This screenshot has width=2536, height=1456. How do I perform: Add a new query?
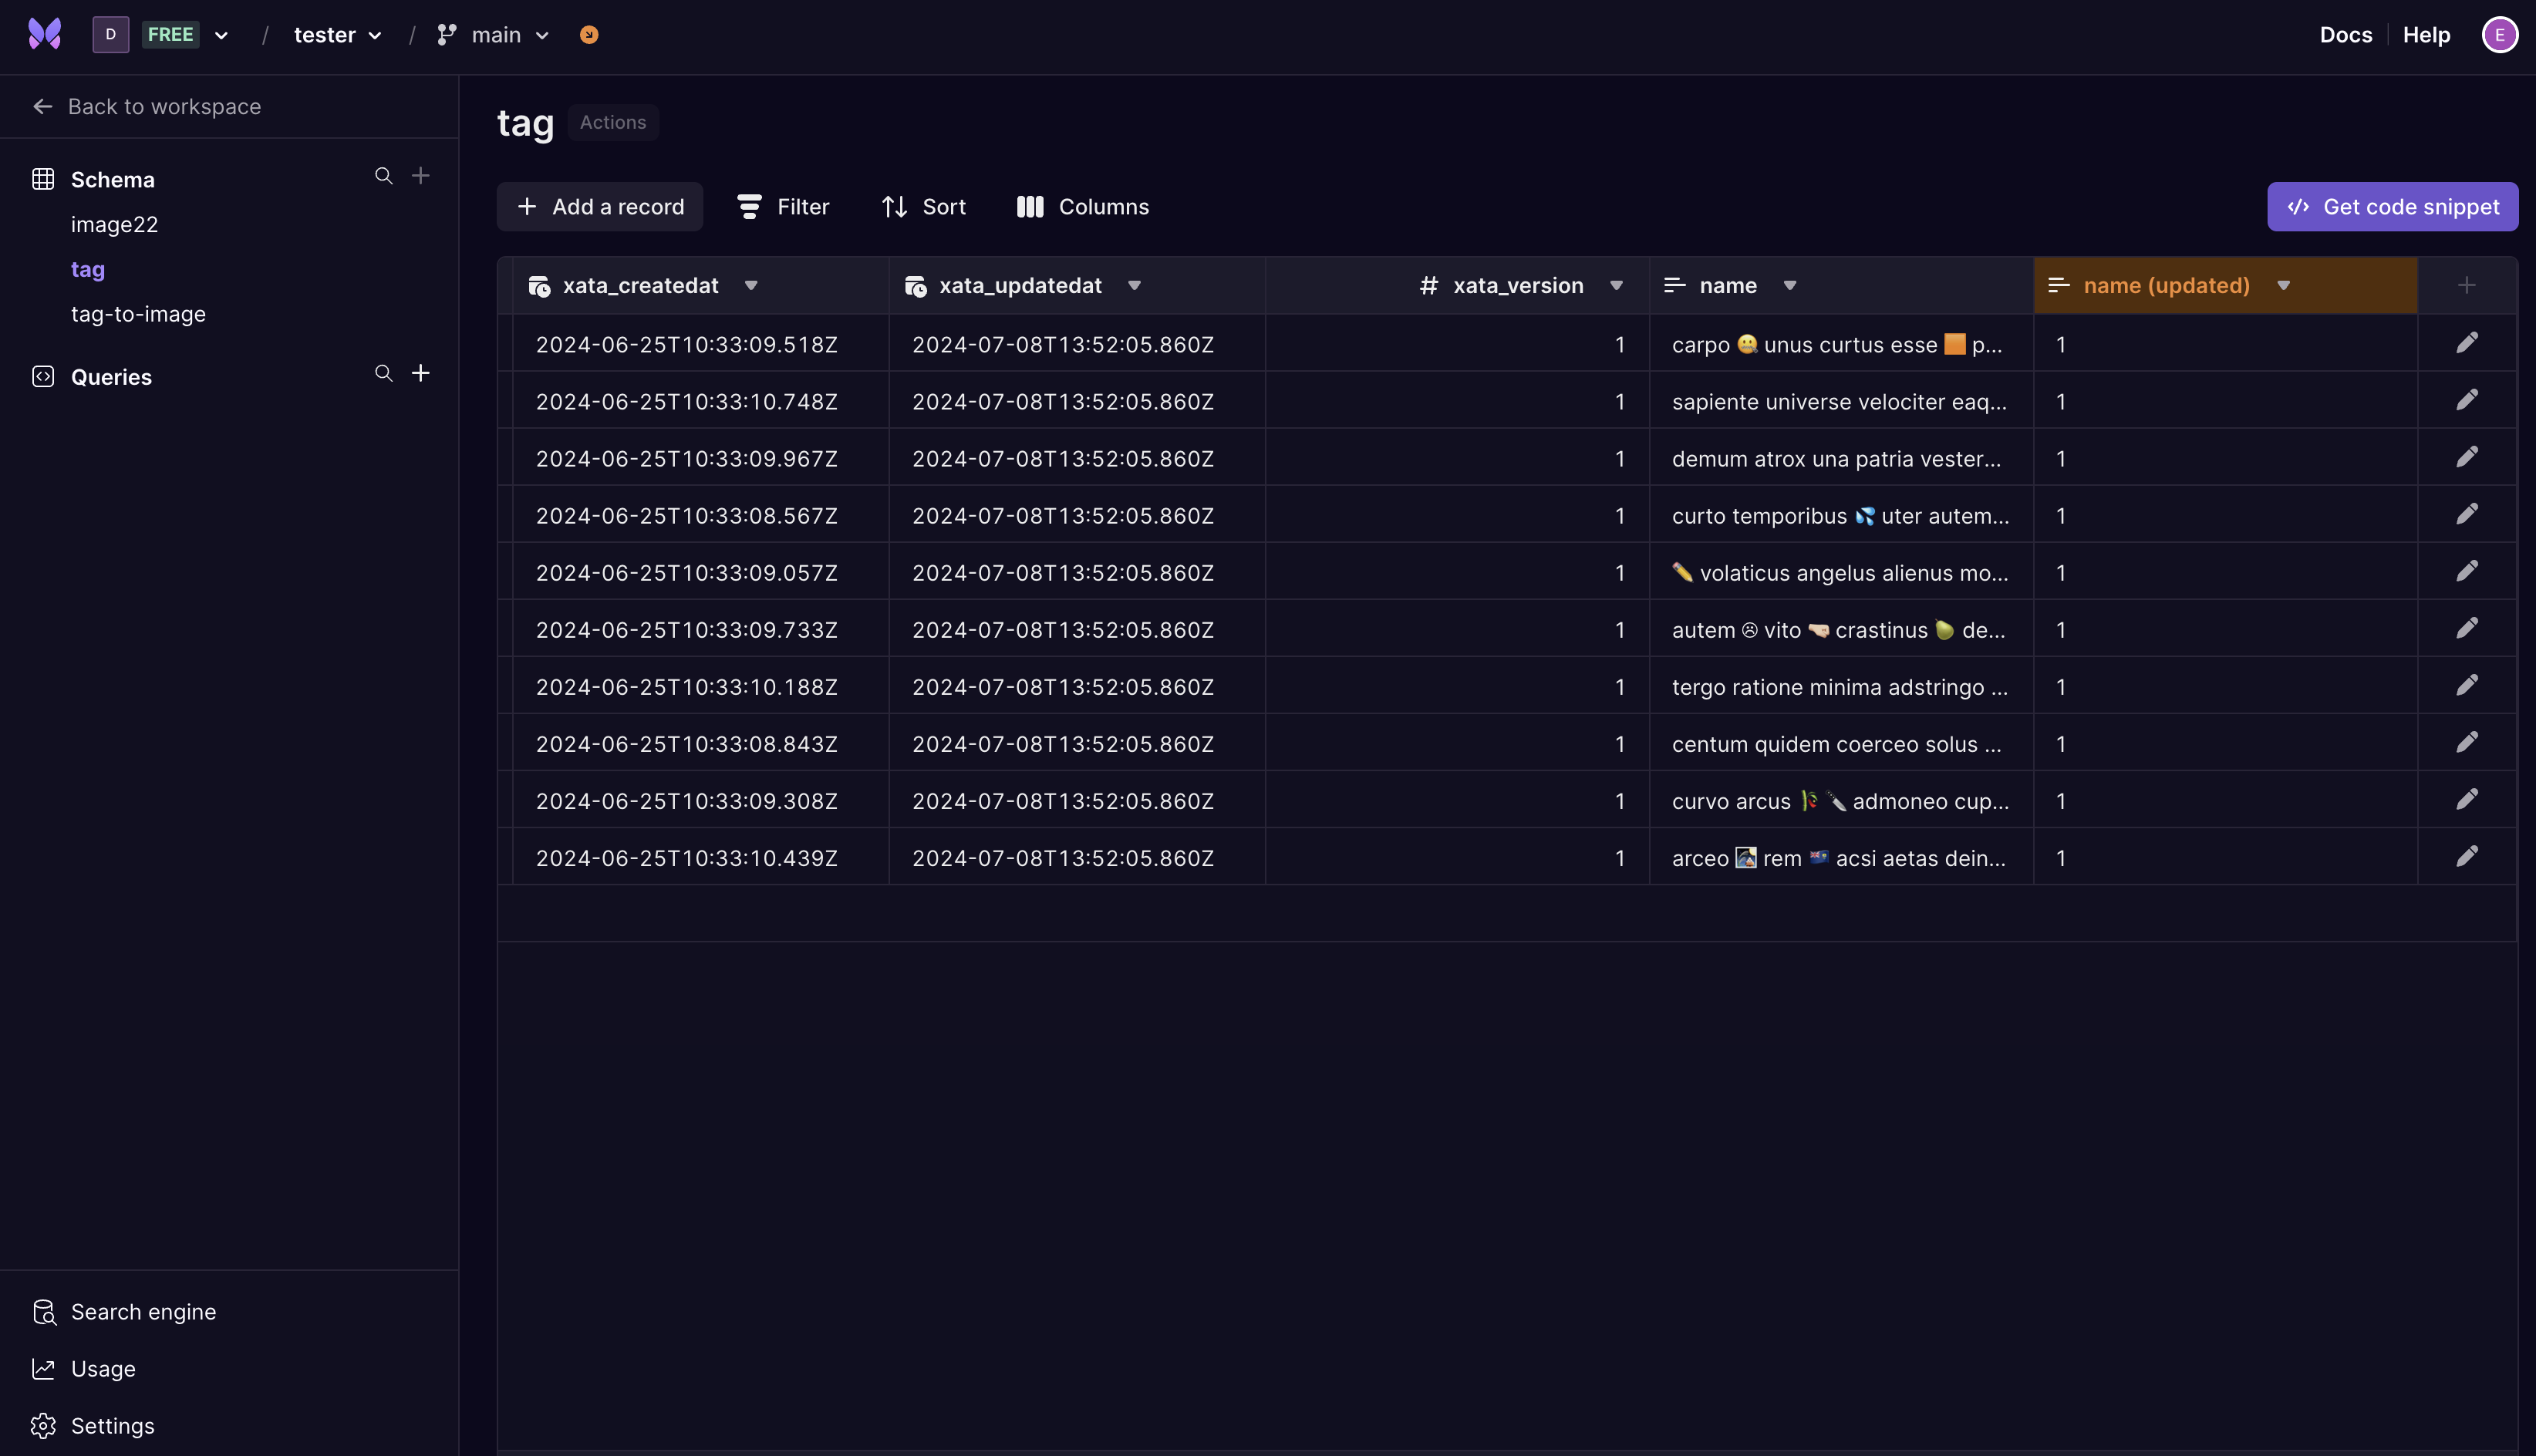(x=421, y=373)
